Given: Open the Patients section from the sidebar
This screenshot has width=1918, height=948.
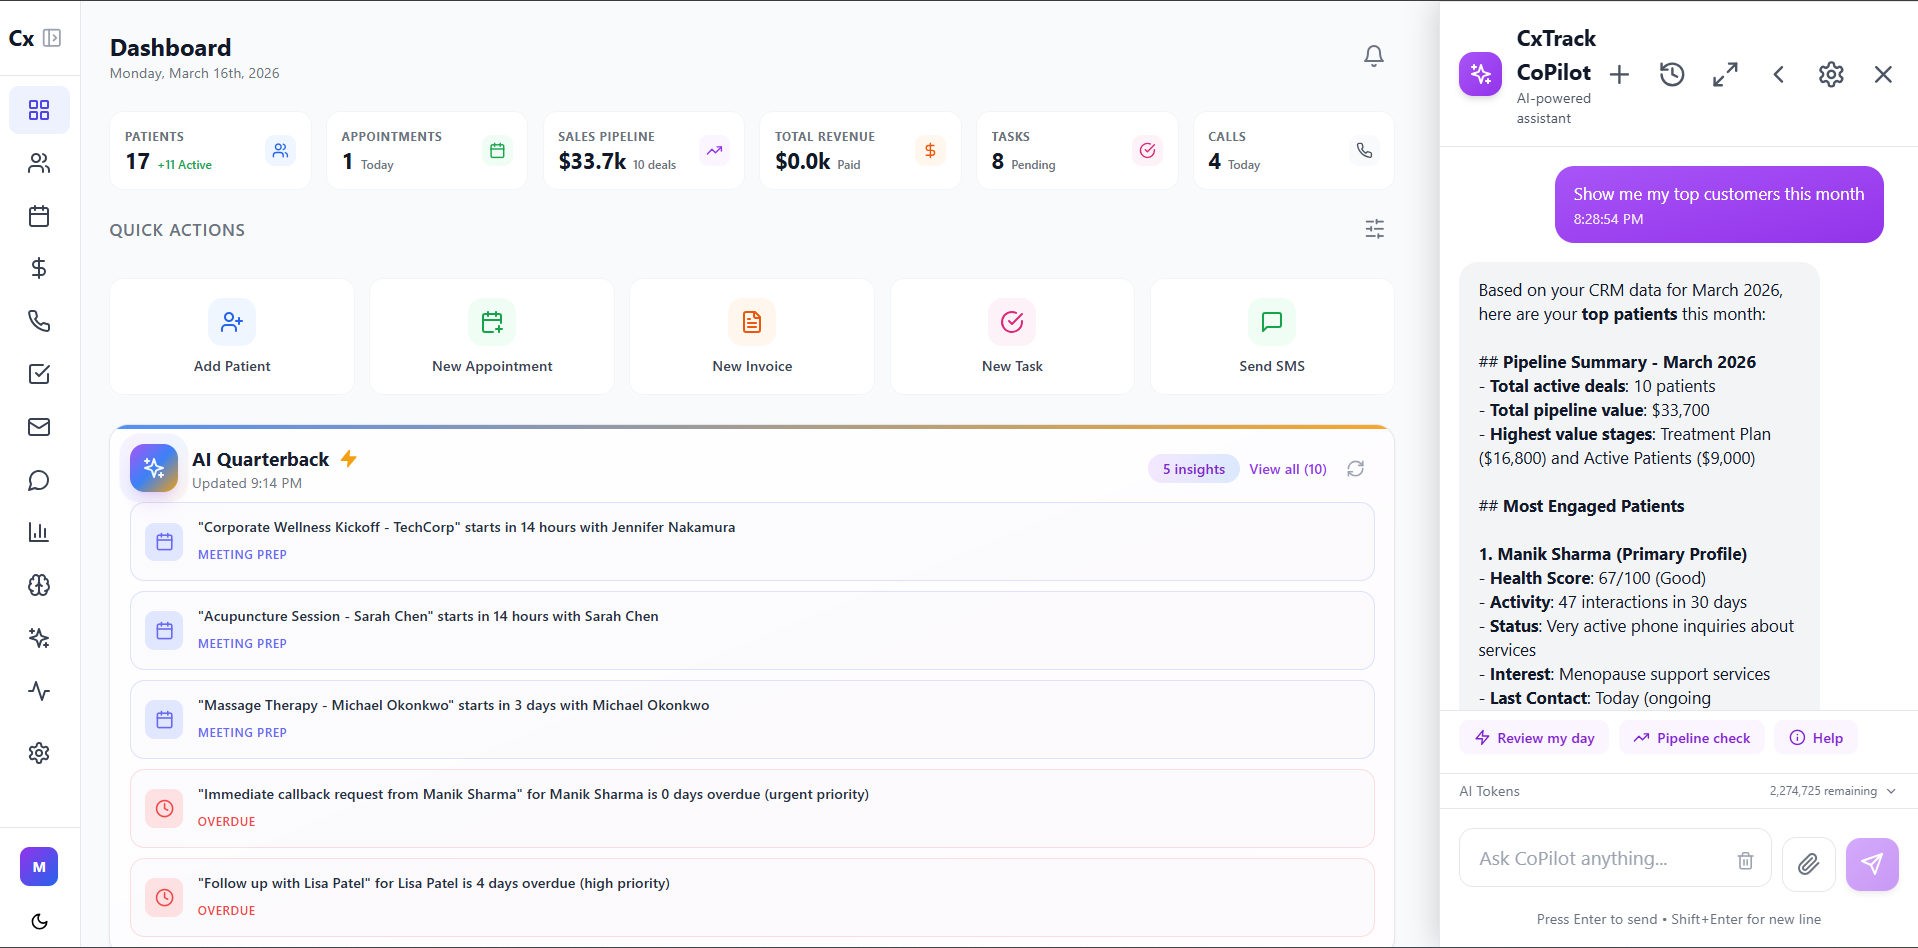Looking at the screenshot, I should pyautogui.click(x=39, y=163).
